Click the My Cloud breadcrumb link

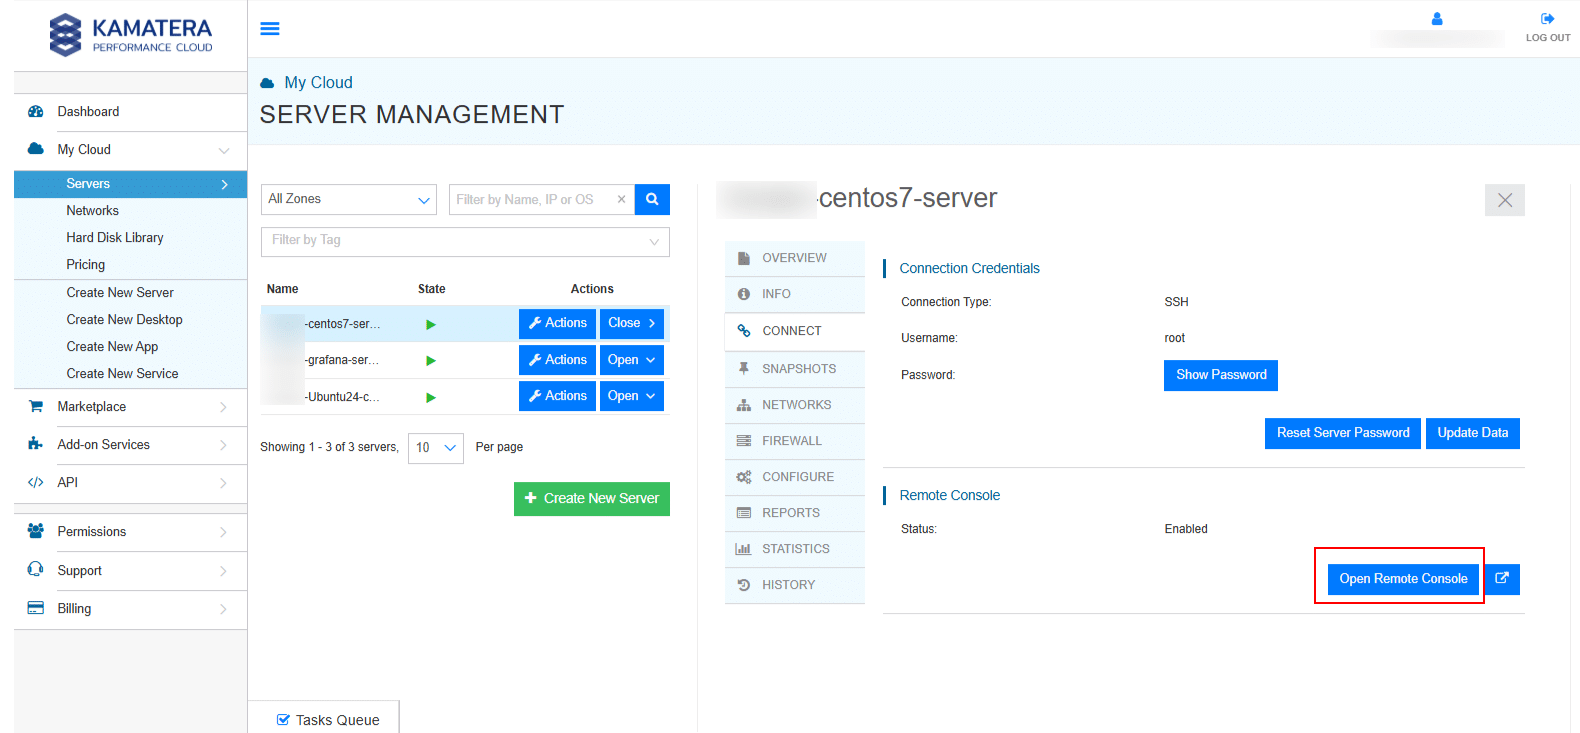(x=318, y=83)
